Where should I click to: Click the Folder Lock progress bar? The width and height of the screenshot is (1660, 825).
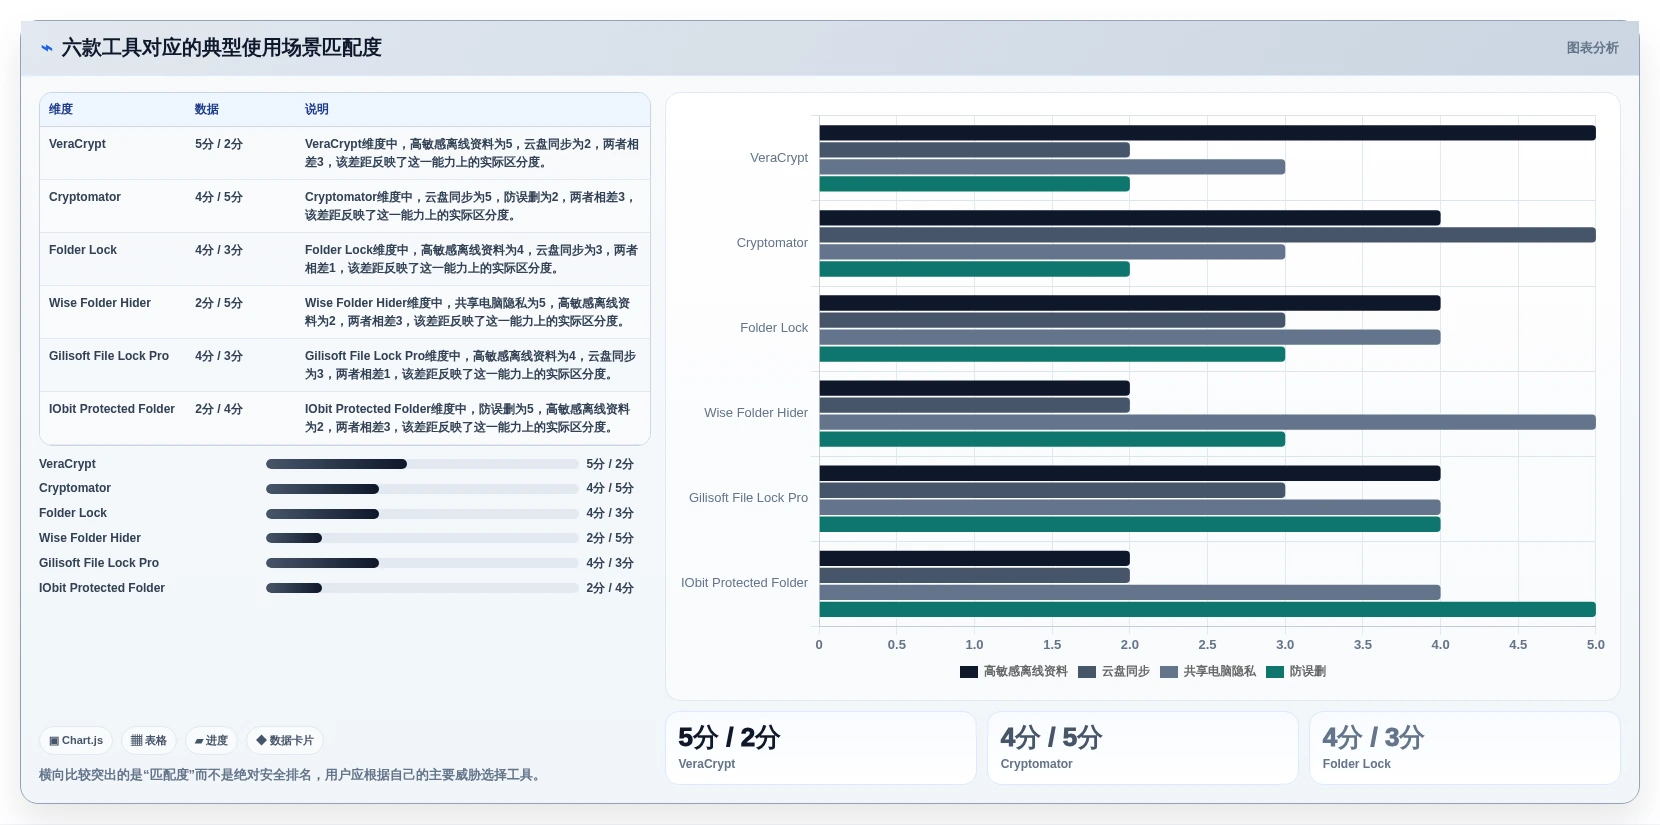pyautogui.click(x=422, y=514)
